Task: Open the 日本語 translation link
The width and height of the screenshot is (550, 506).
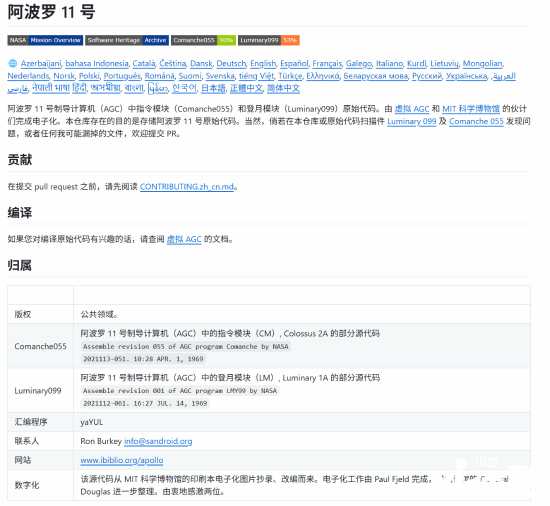Action: click(x=213, y=88)
